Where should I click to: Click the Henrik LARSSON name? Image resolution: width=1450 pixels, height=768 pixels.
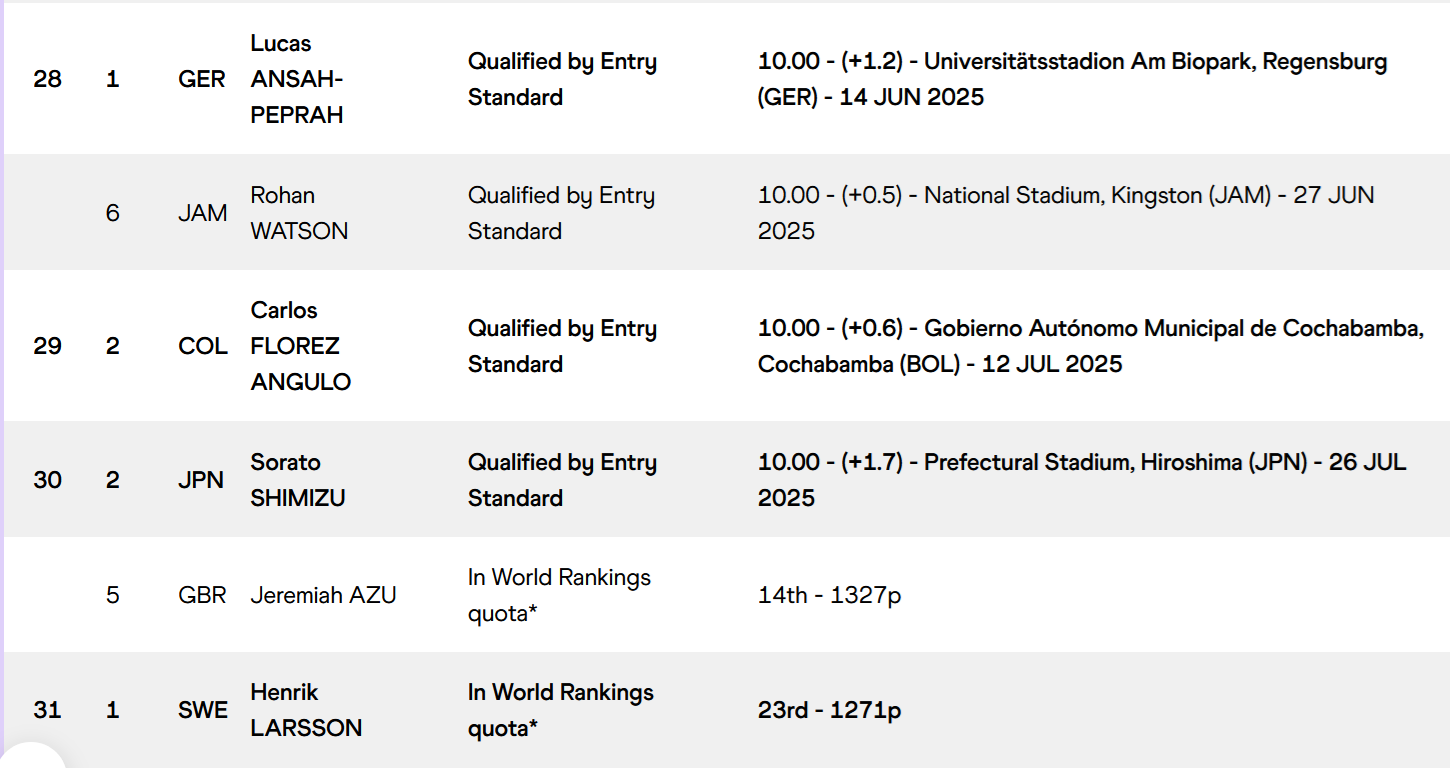point(306,710)
